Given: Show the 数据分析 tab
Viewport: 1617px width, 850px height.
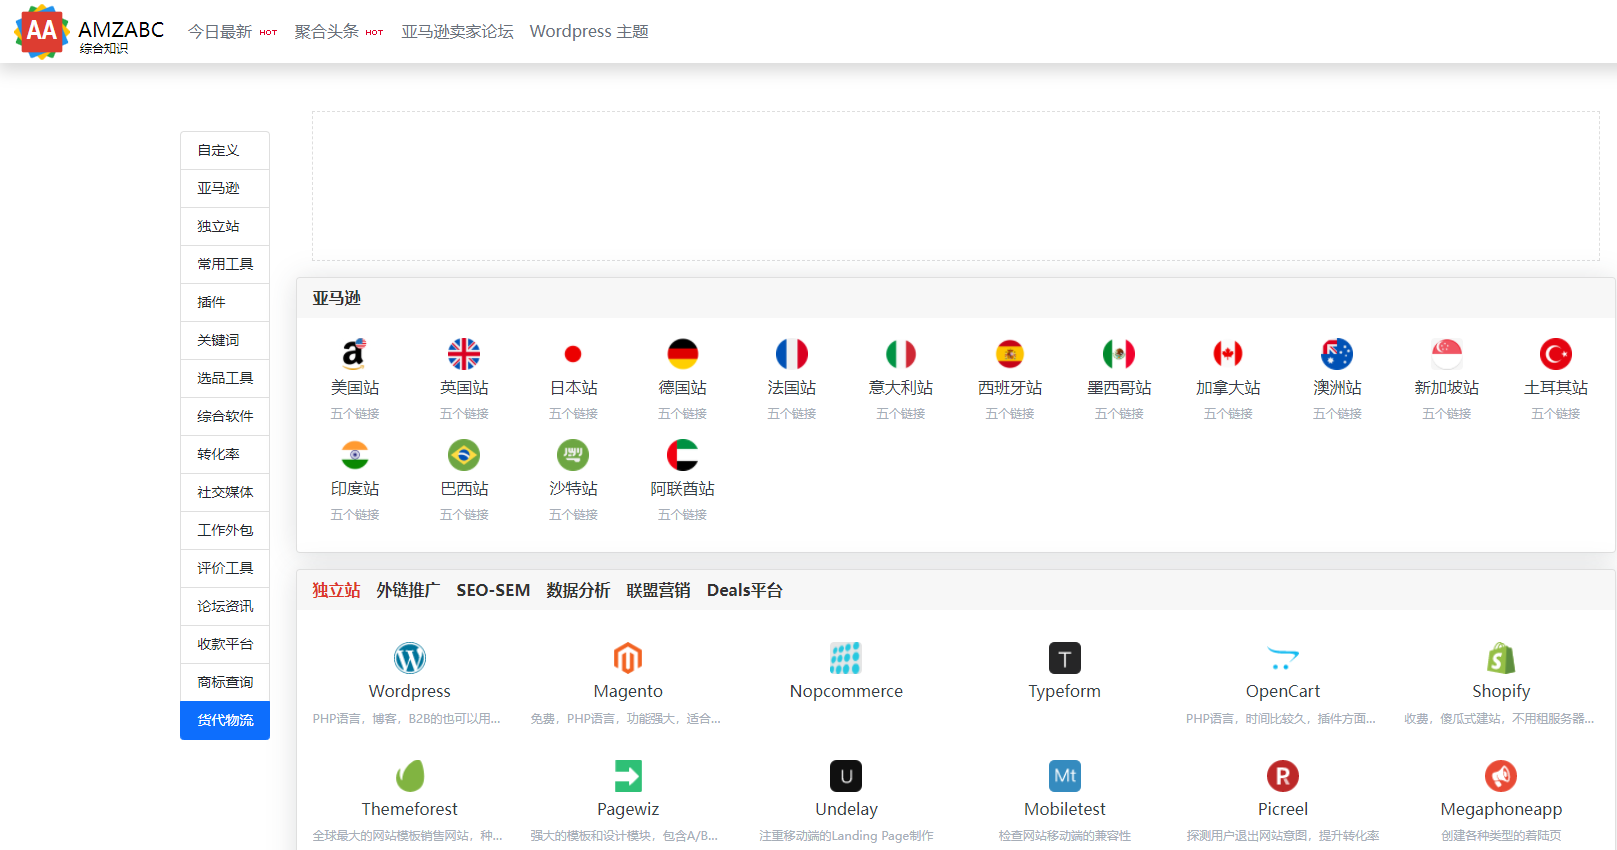Looking at the screenshot, I should 578,591.
